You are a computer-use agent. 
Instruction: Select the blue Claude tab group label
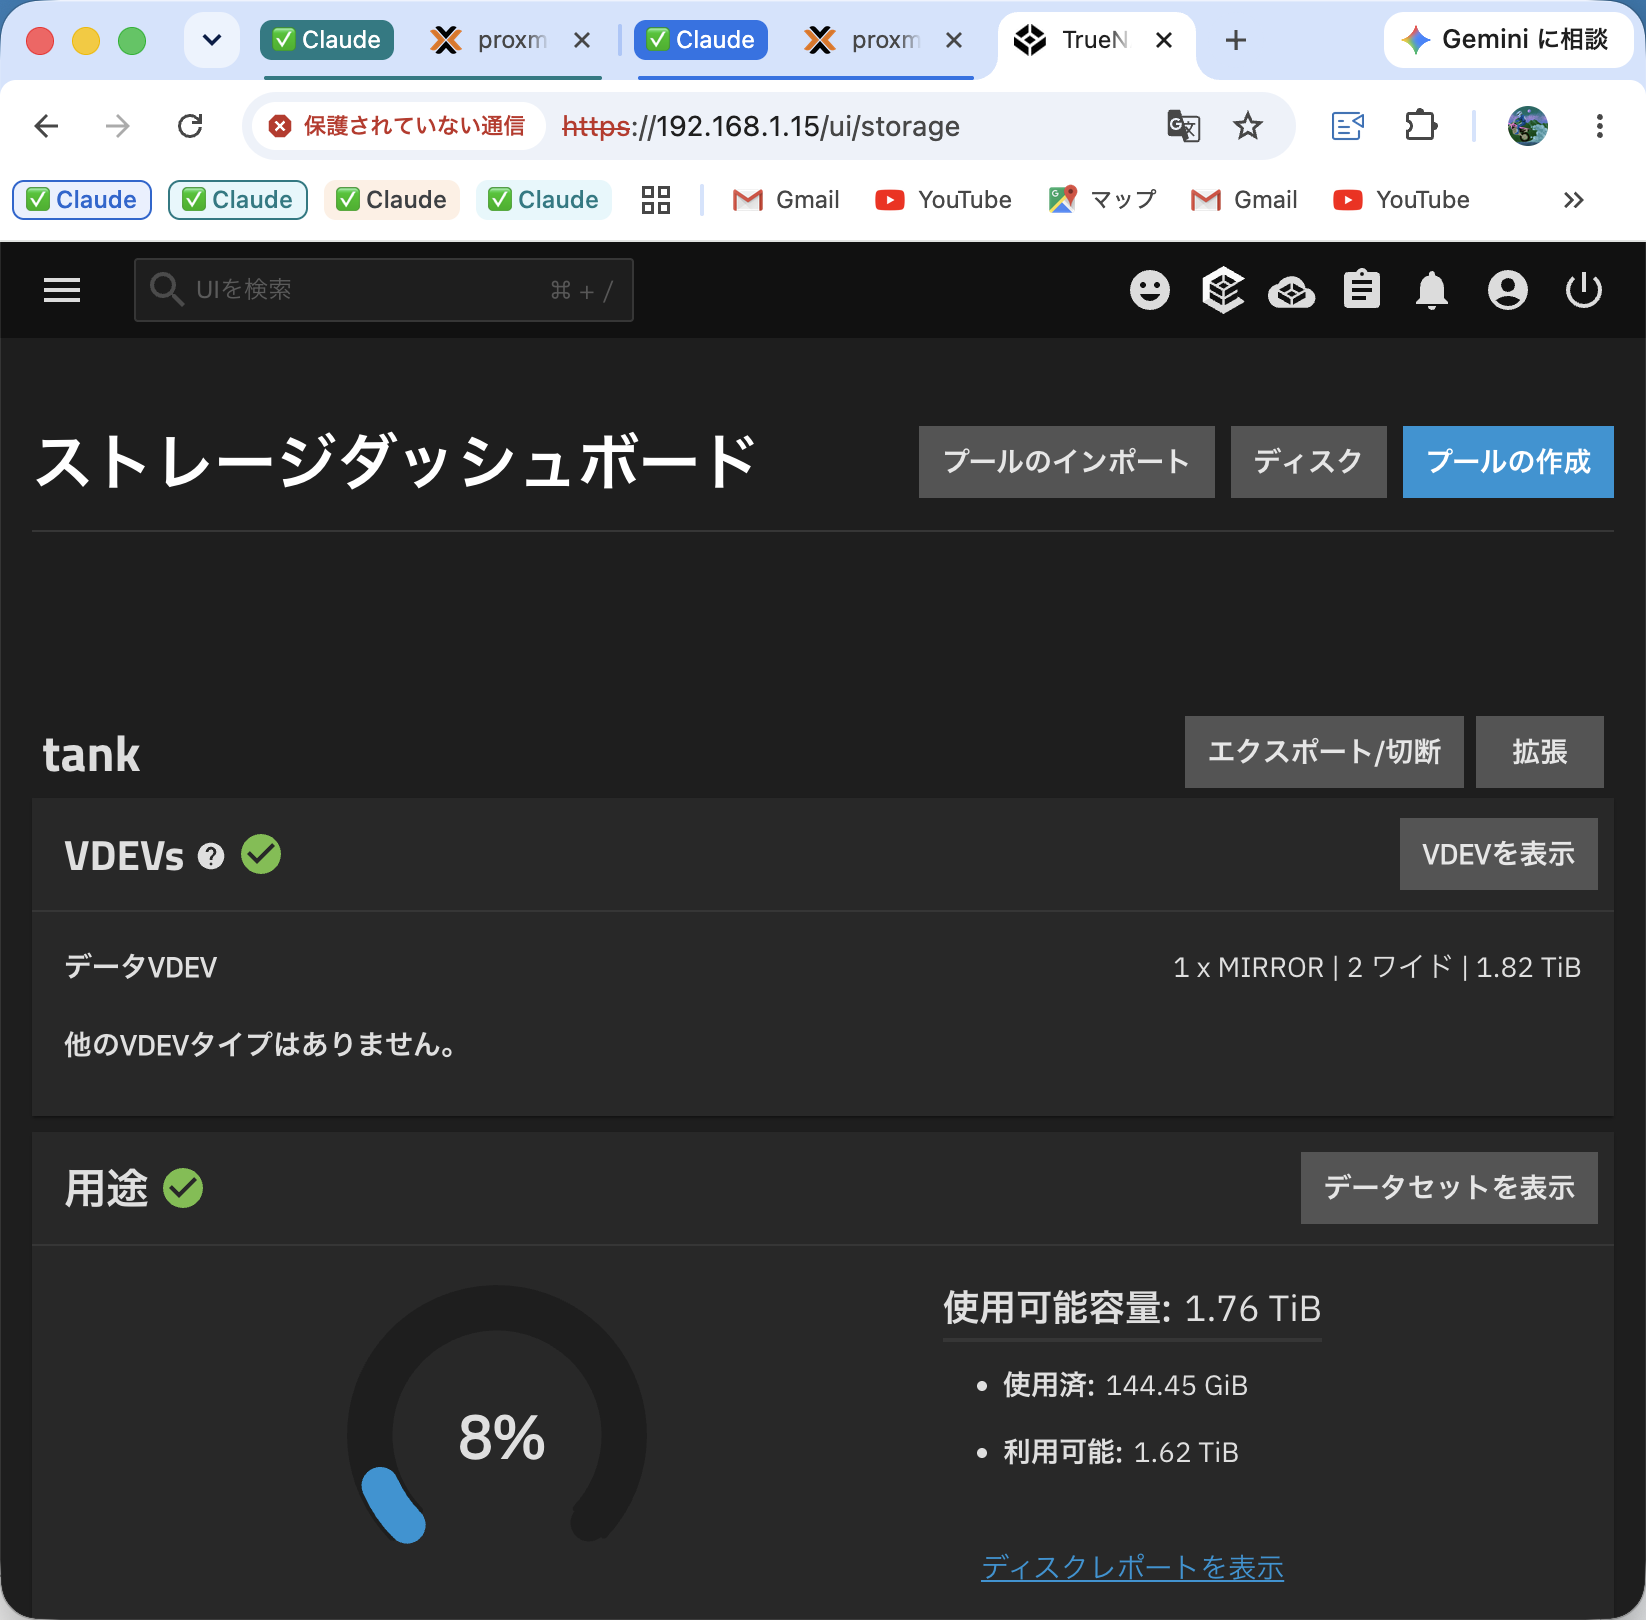701,40
